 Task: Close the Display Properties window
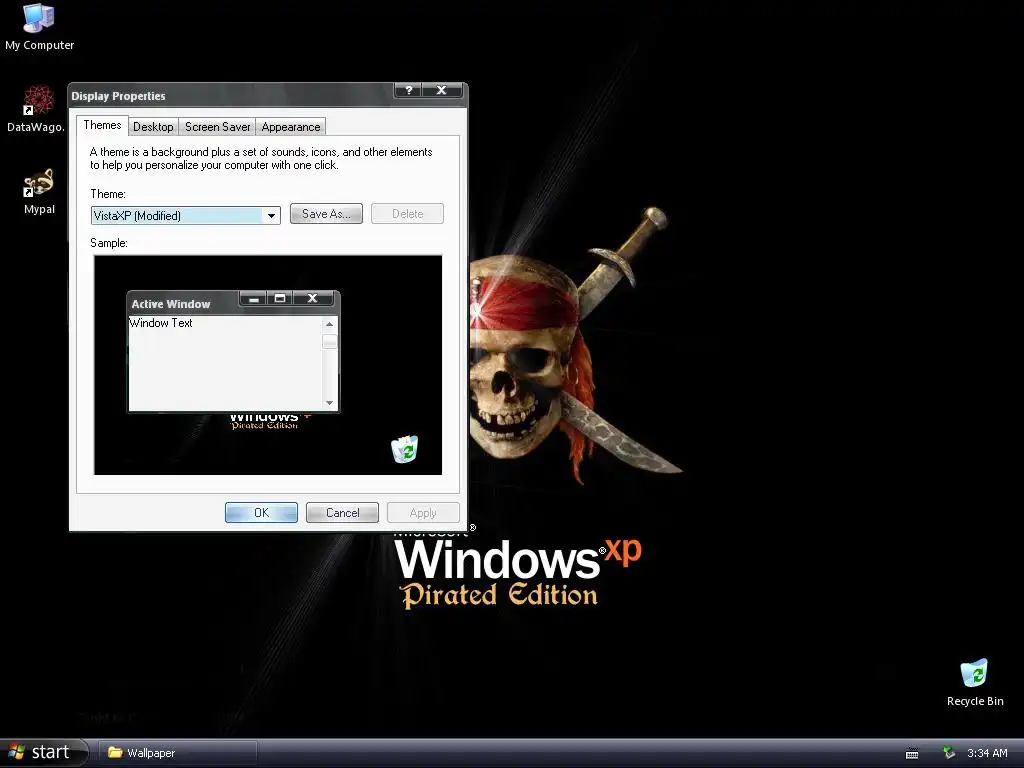tap(442, 90)
